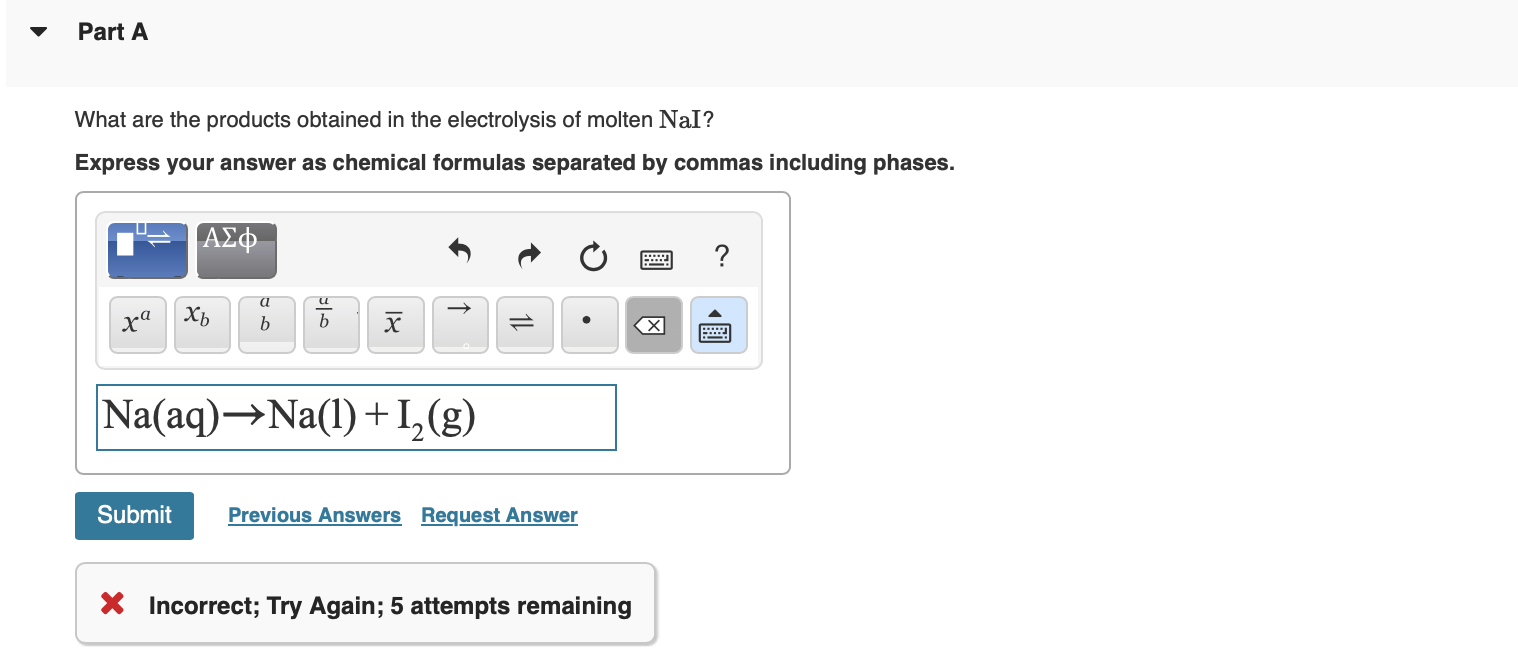Insert a multiplication dot symbol
1518x666 pixels.
[589, 324]
